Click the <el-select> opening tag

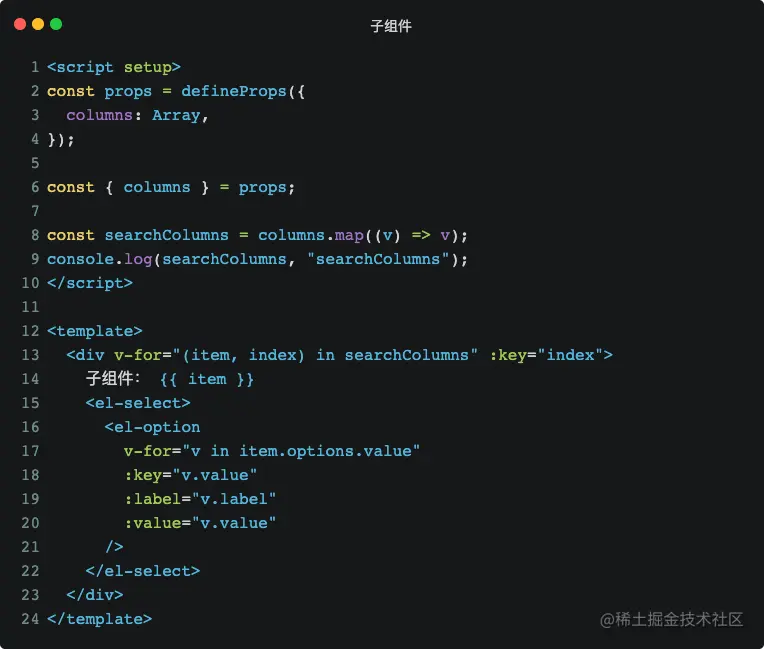[138, 403]
